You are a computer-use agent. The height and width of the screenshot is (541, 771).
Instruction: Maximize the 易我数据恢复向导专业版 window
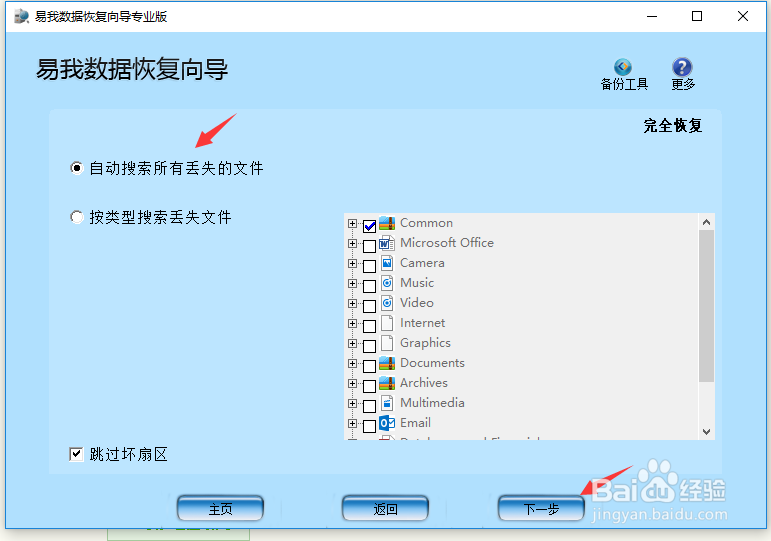(x=697, y=16)
